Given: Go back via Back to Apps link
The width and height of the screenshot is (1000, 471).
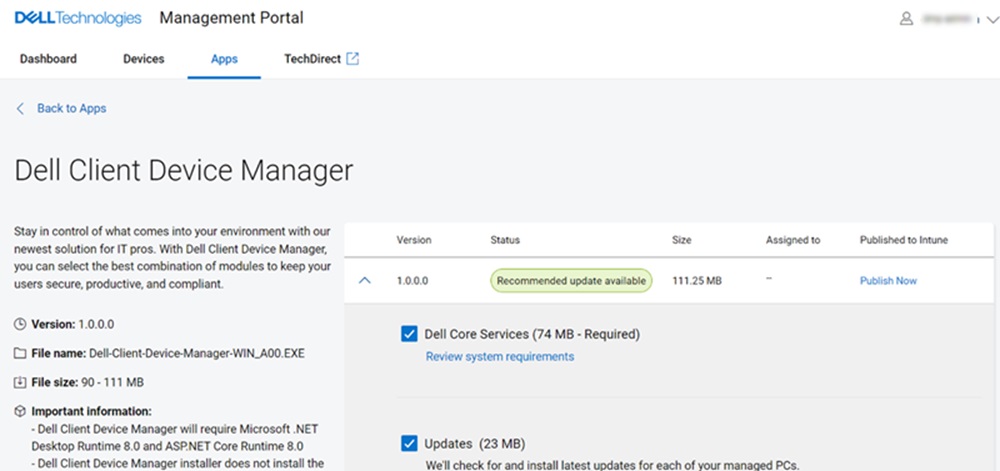Looking at the screenshot, I should click(x=71, y=108).
